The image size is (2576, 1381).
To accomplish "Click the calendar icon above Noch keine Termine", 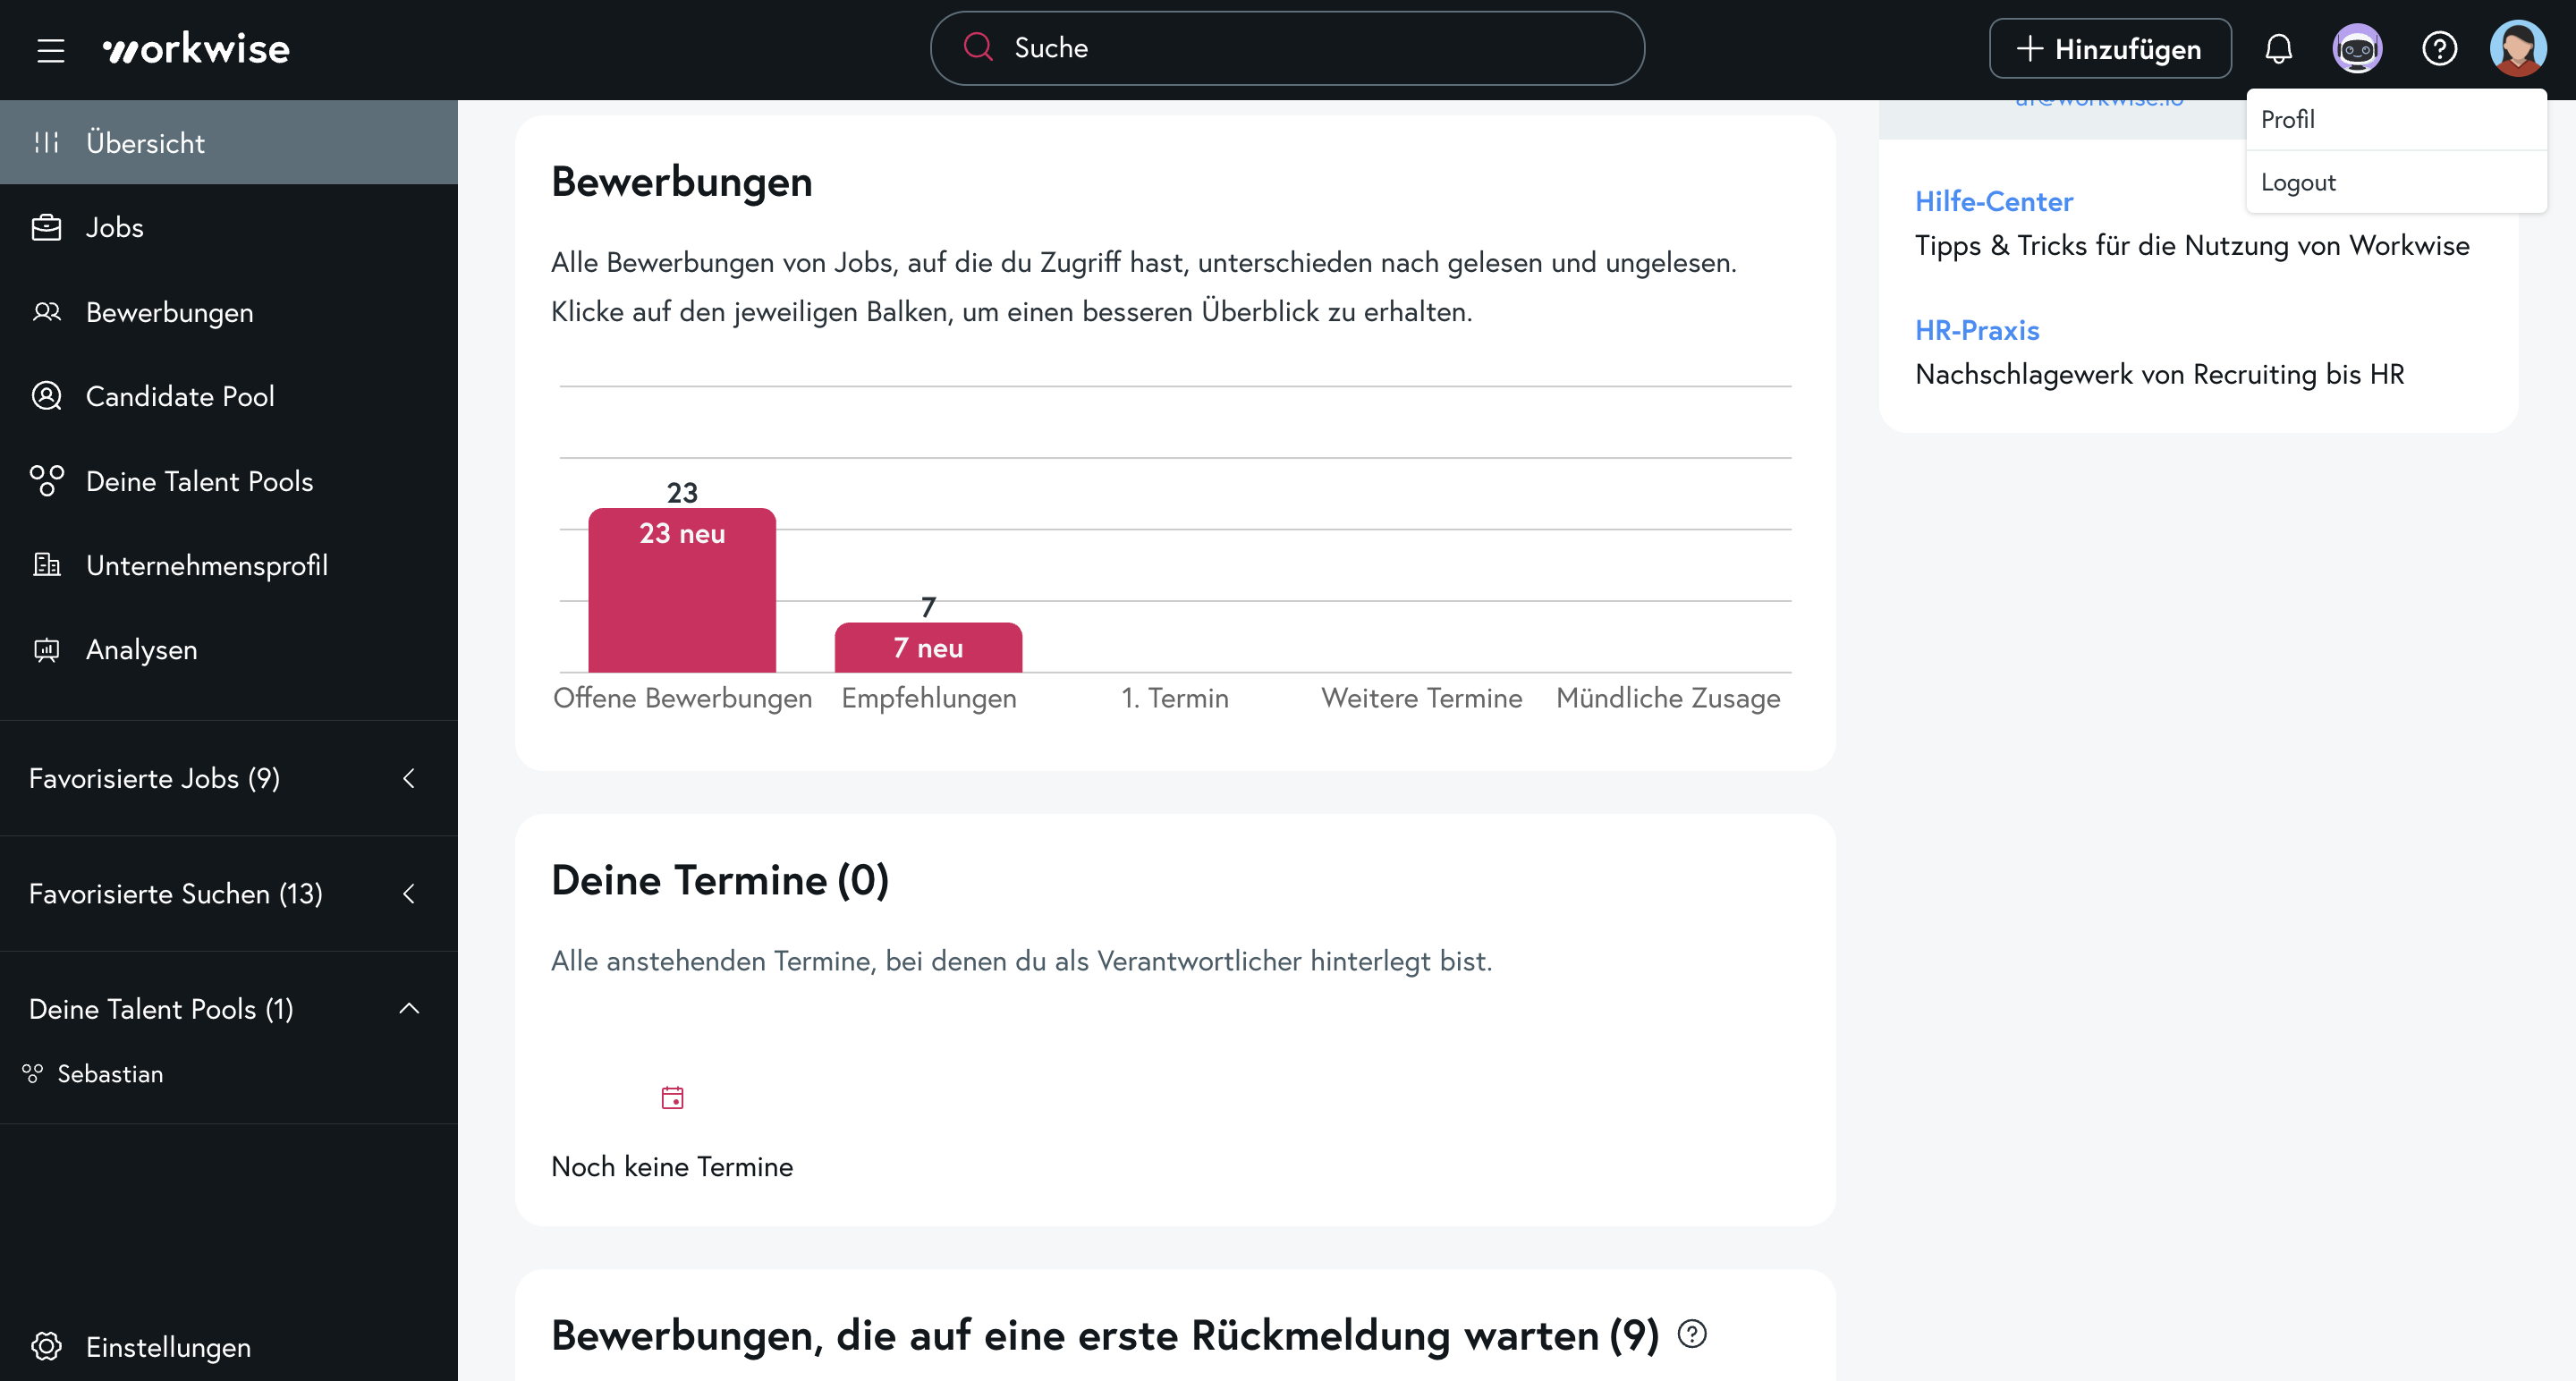I will click(x=672, y=1097).
